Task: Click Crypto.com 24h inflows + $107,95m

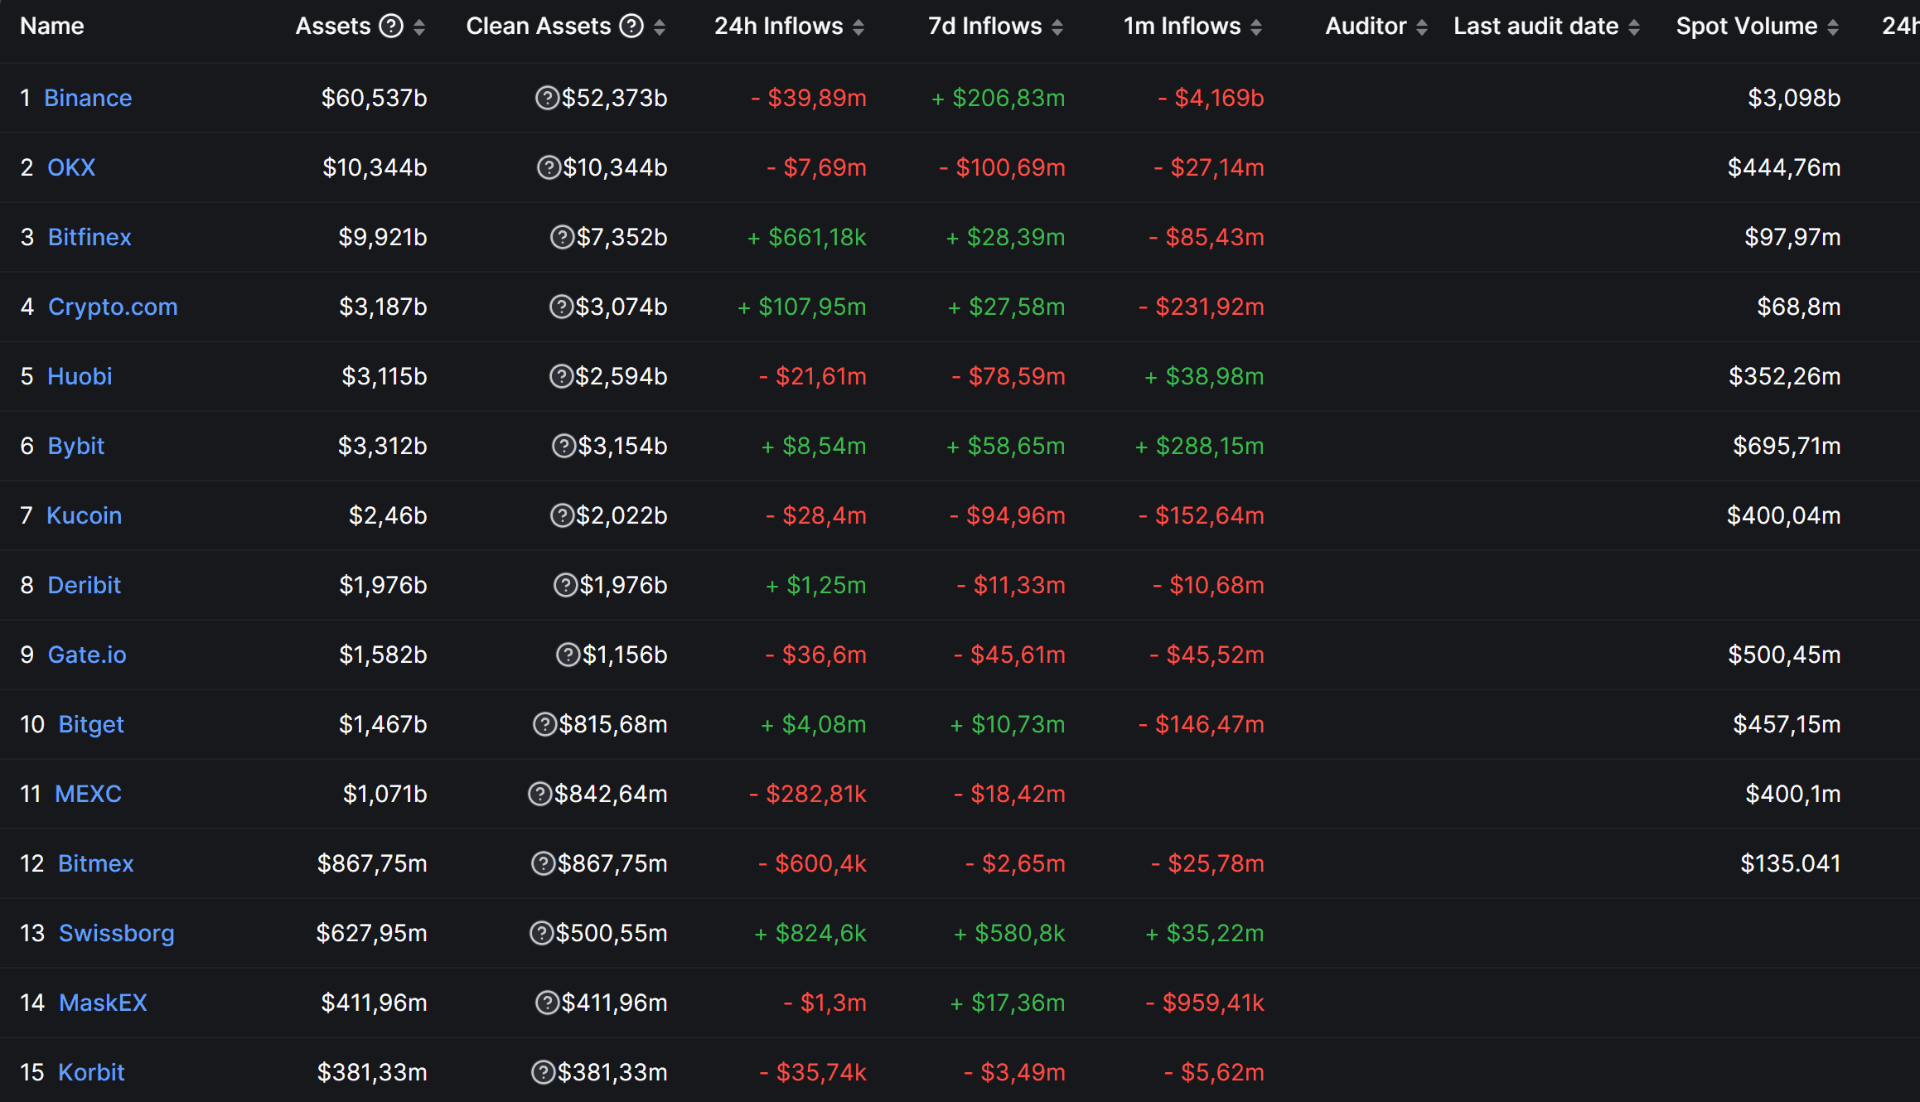Action: point(802,307)
